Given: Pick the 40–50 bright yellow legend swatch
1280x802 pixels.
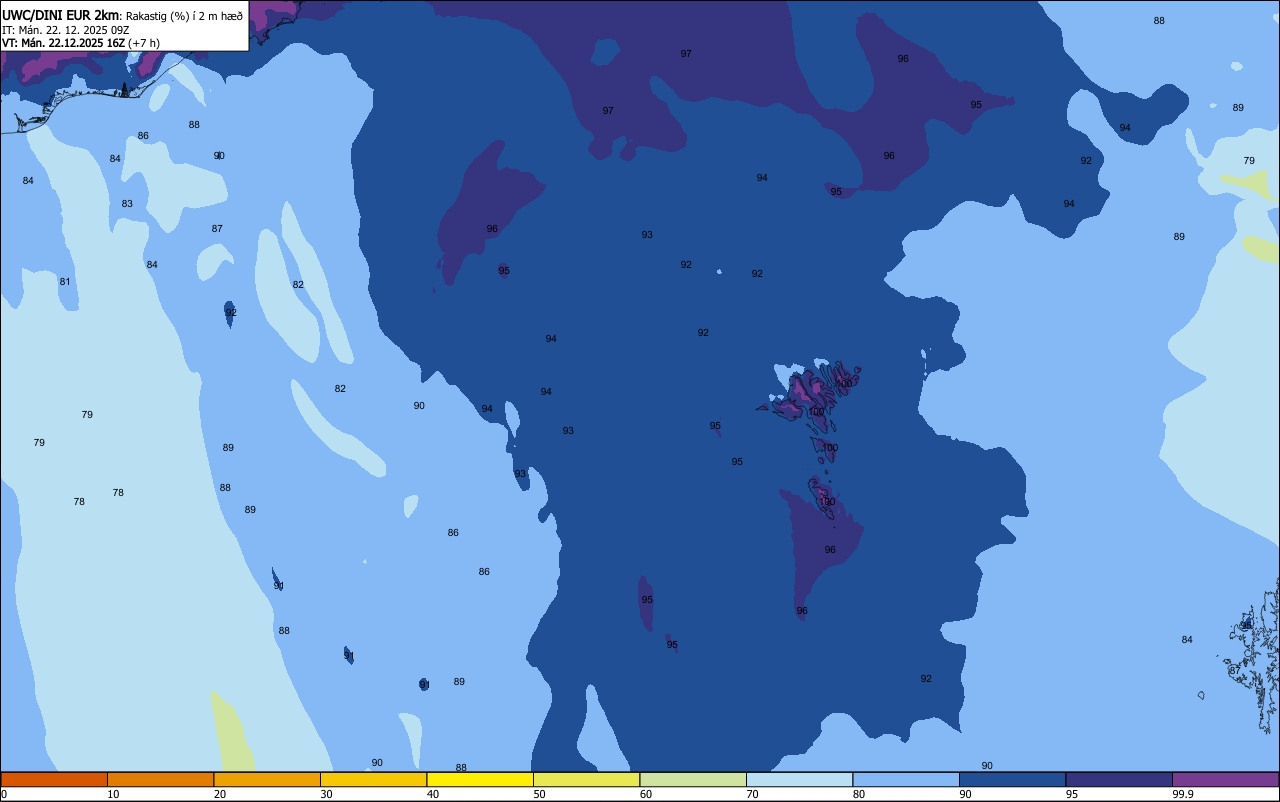Looking at the screenshot, I should pos(480,779).
